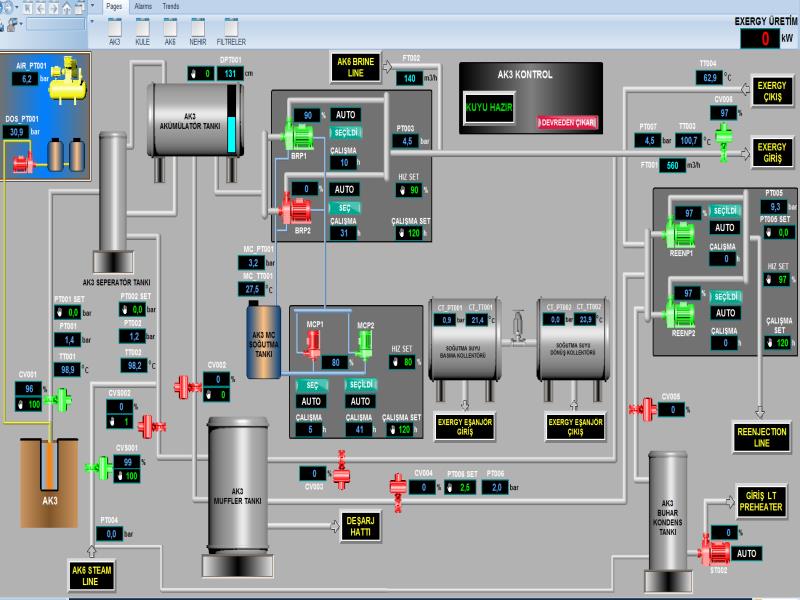Click the red DEVREDEN ÇIKAR button

point(567,122)
